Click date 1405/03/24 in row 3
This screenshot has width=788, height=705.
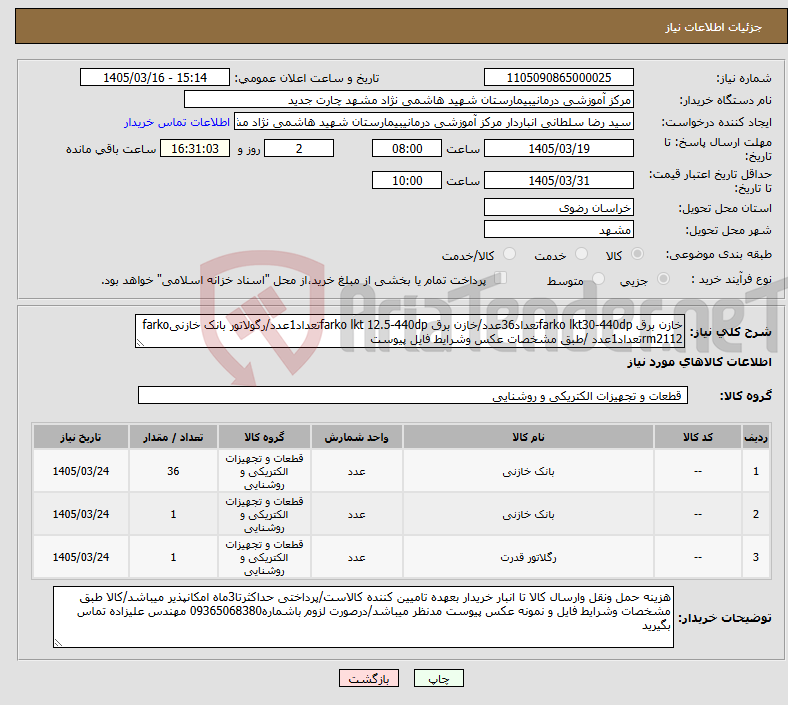(x=81, y=557)
